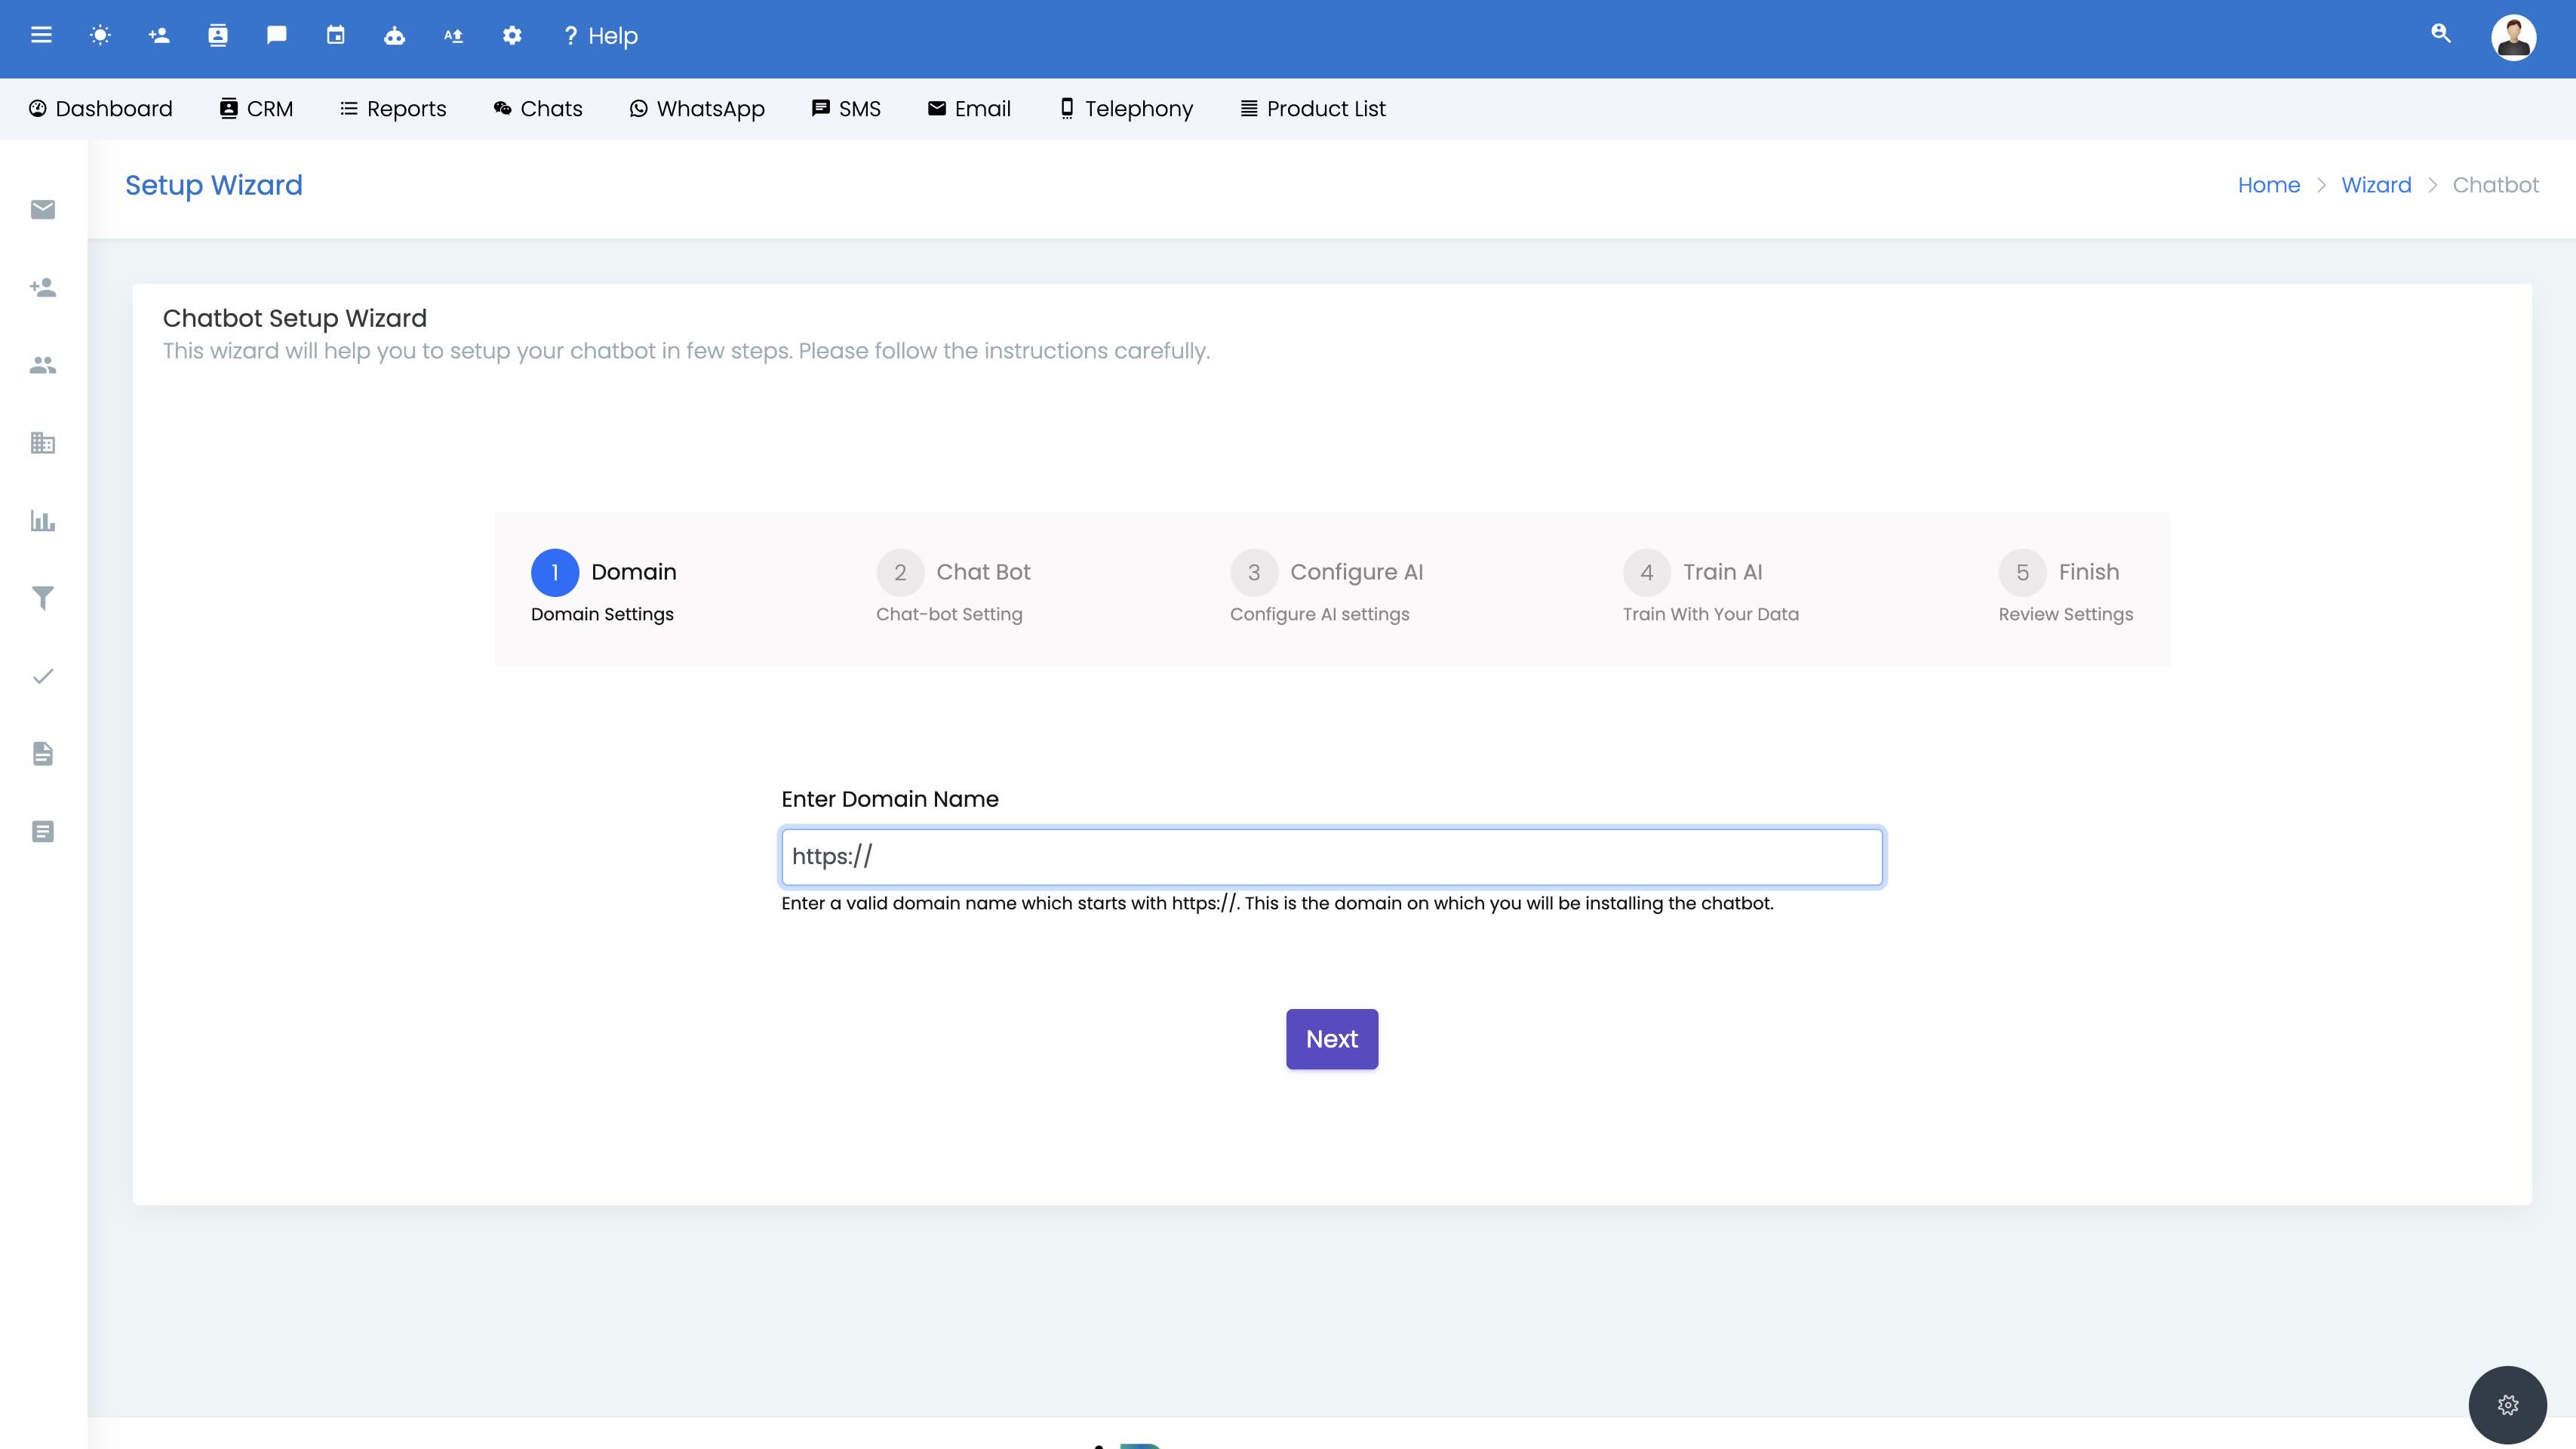
Task: Click add user icon in top bar
Action: click(x=159, y=36)
